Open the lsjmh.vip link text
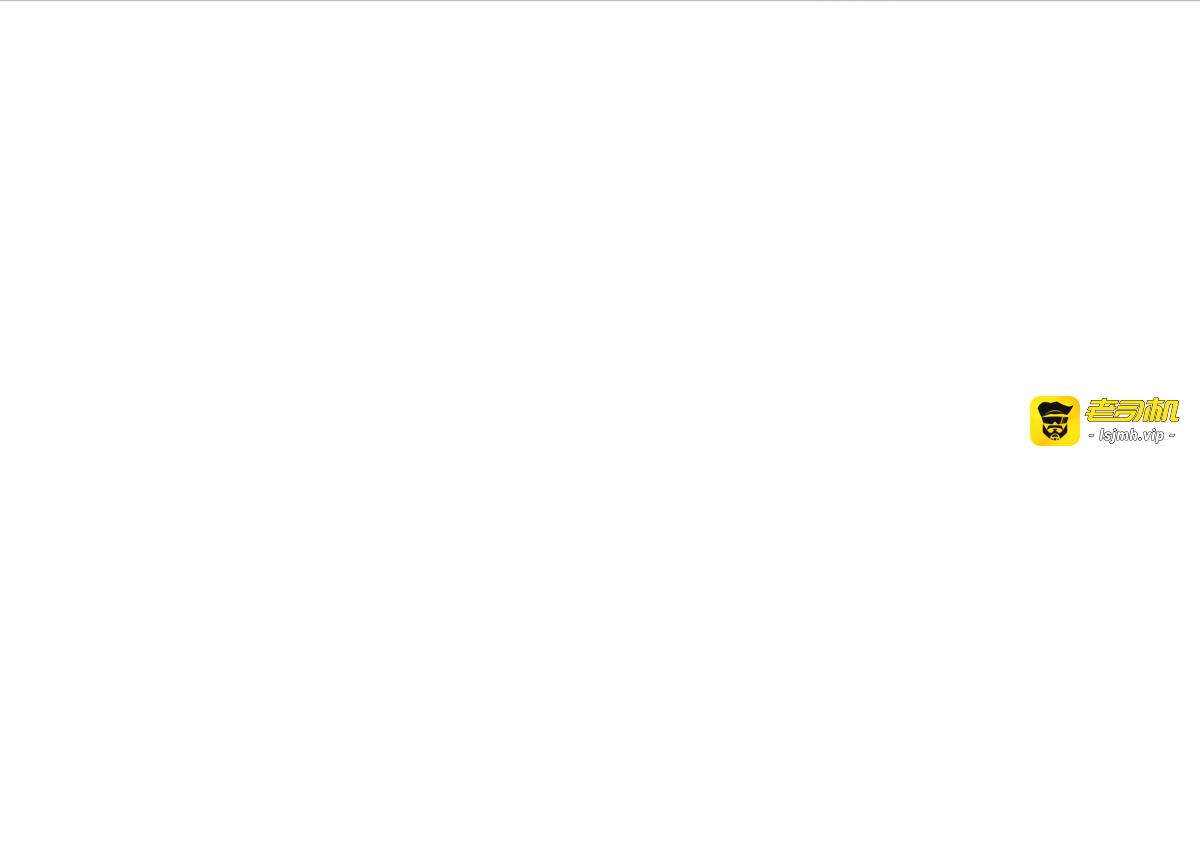Screen dimensions: 1200x842 click(1131, 435)
